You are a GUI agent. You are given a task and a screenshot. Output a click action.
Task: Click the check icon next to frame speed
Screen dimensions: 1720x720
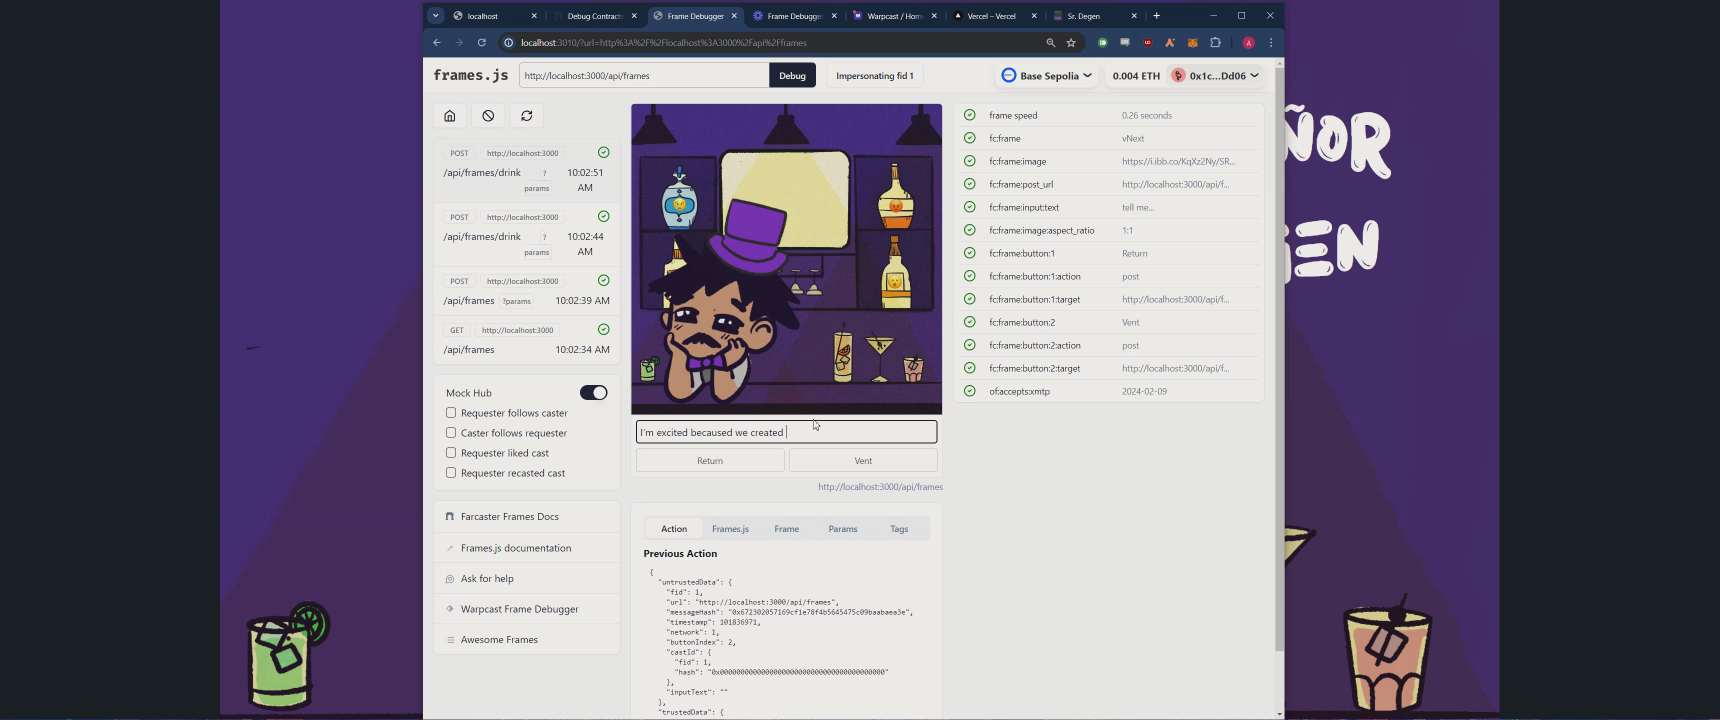pyautogui.click(x=969, y=115)
